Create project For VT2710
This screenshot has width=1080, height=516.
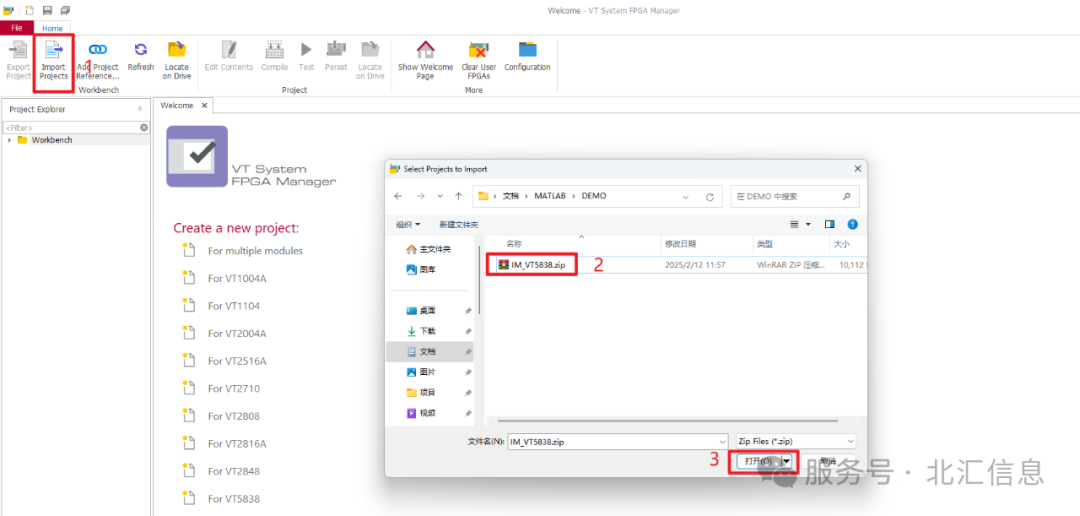[233, 389]
